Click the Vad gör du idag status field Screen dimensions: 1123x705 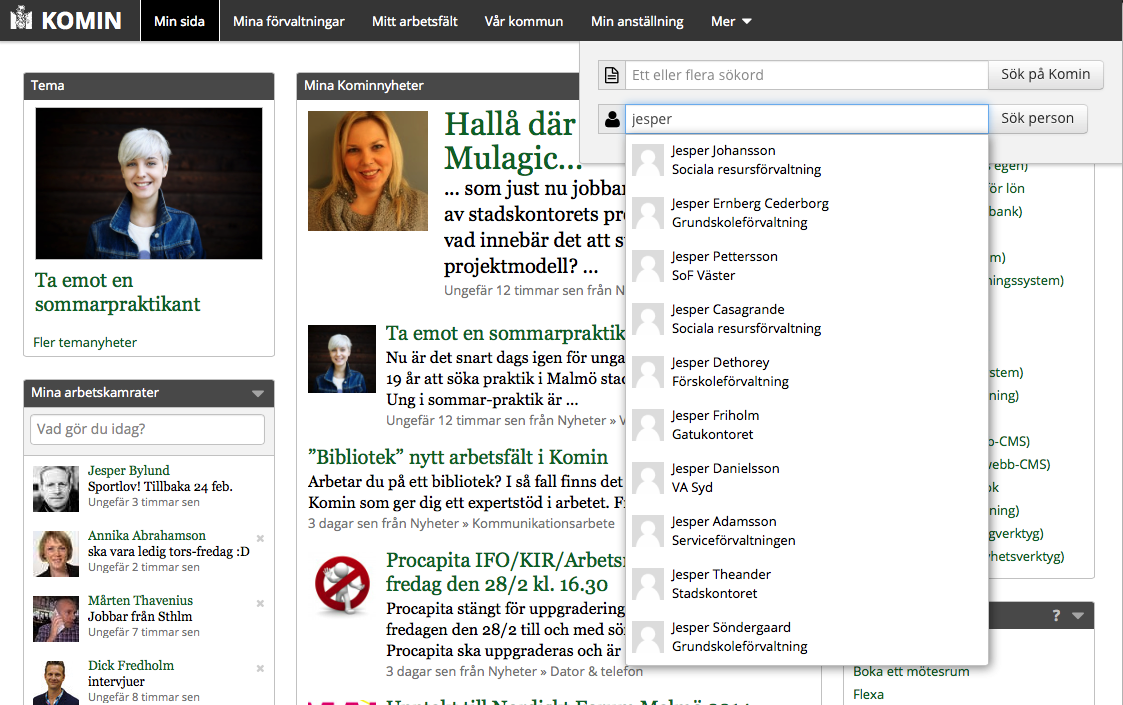coord(148,429)
